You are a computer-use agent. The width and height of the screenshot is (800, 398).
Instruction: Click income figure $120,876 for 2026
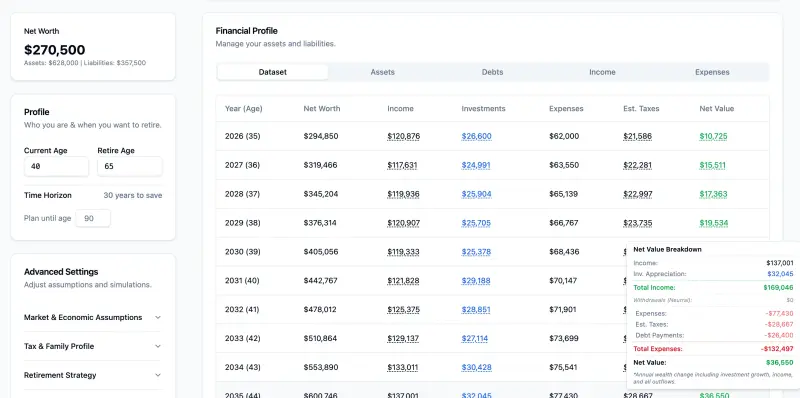[404, 136]
